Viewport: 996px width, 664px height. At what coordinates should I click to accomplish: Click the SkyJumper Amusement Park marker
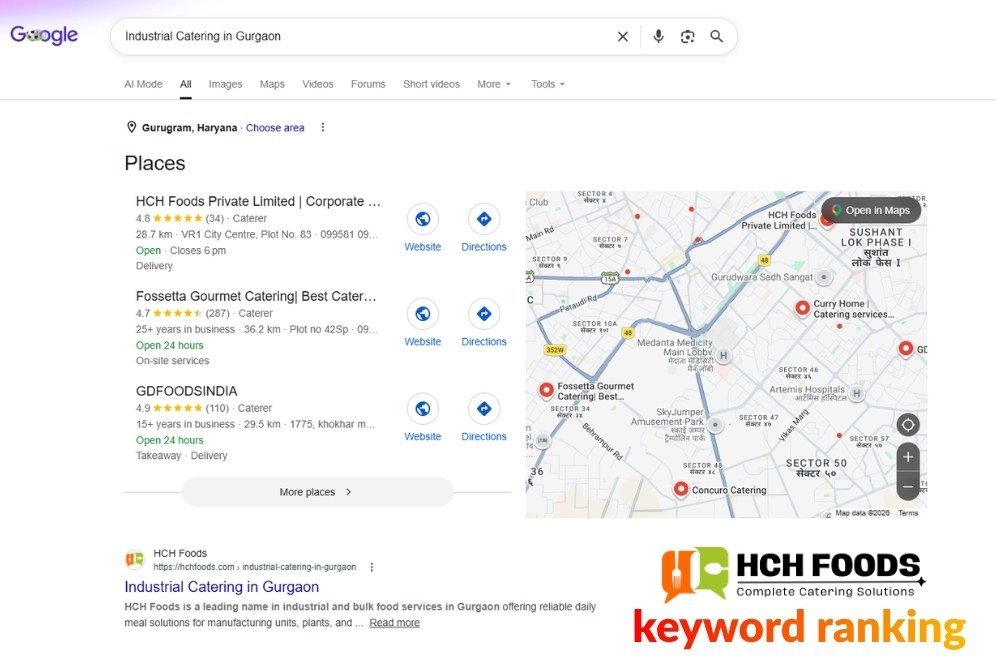pos(715,424)
